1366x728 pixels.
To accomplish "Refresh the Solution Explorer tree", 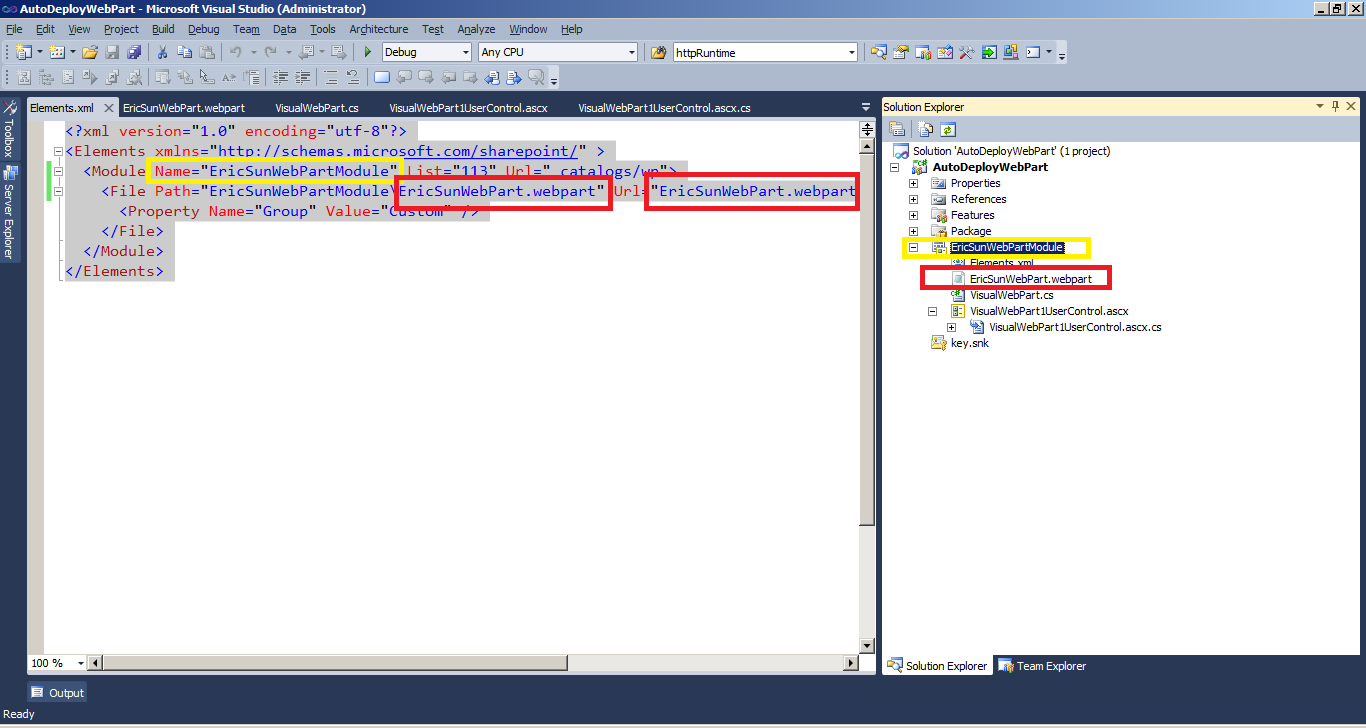I will pos(948,129).
